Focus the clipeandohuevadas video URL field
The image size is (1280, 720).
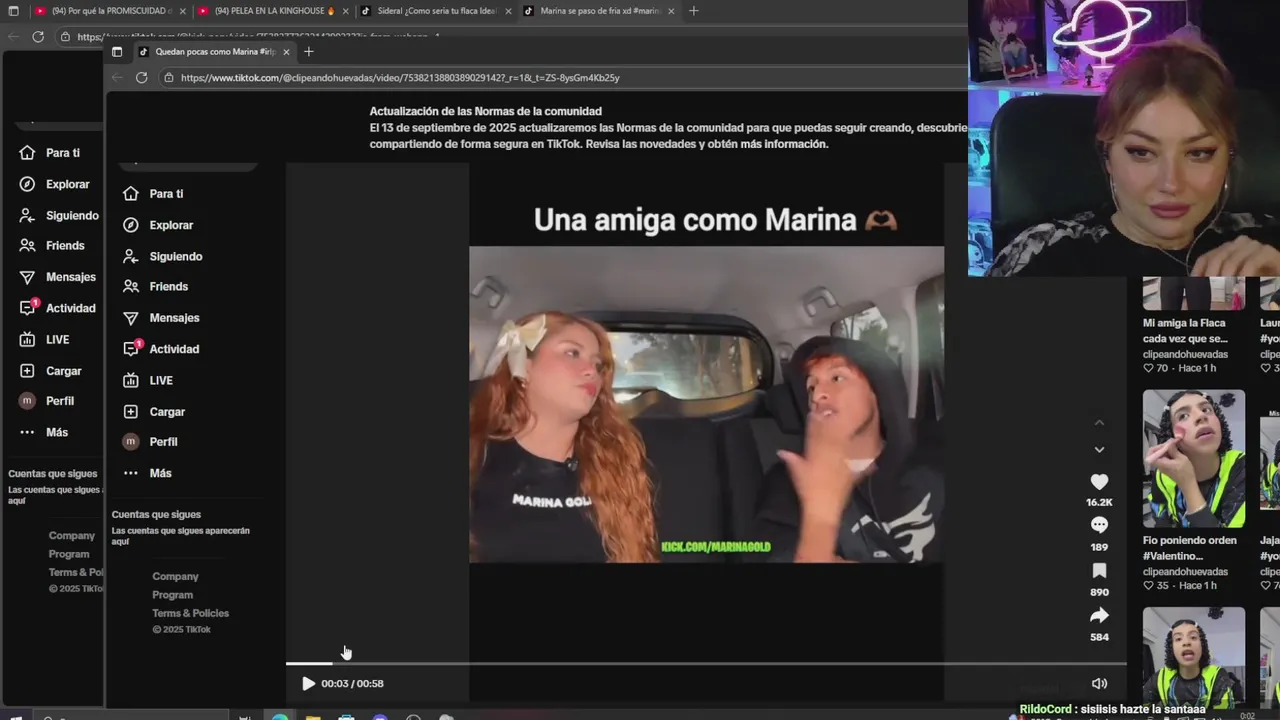[x=400, y=78]
